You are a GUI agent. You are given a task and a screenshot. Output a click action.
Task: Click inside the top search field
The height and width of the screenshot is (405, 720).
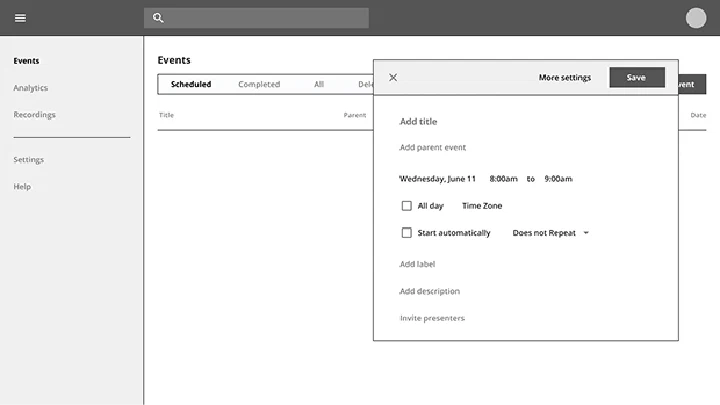click(256, 18)
